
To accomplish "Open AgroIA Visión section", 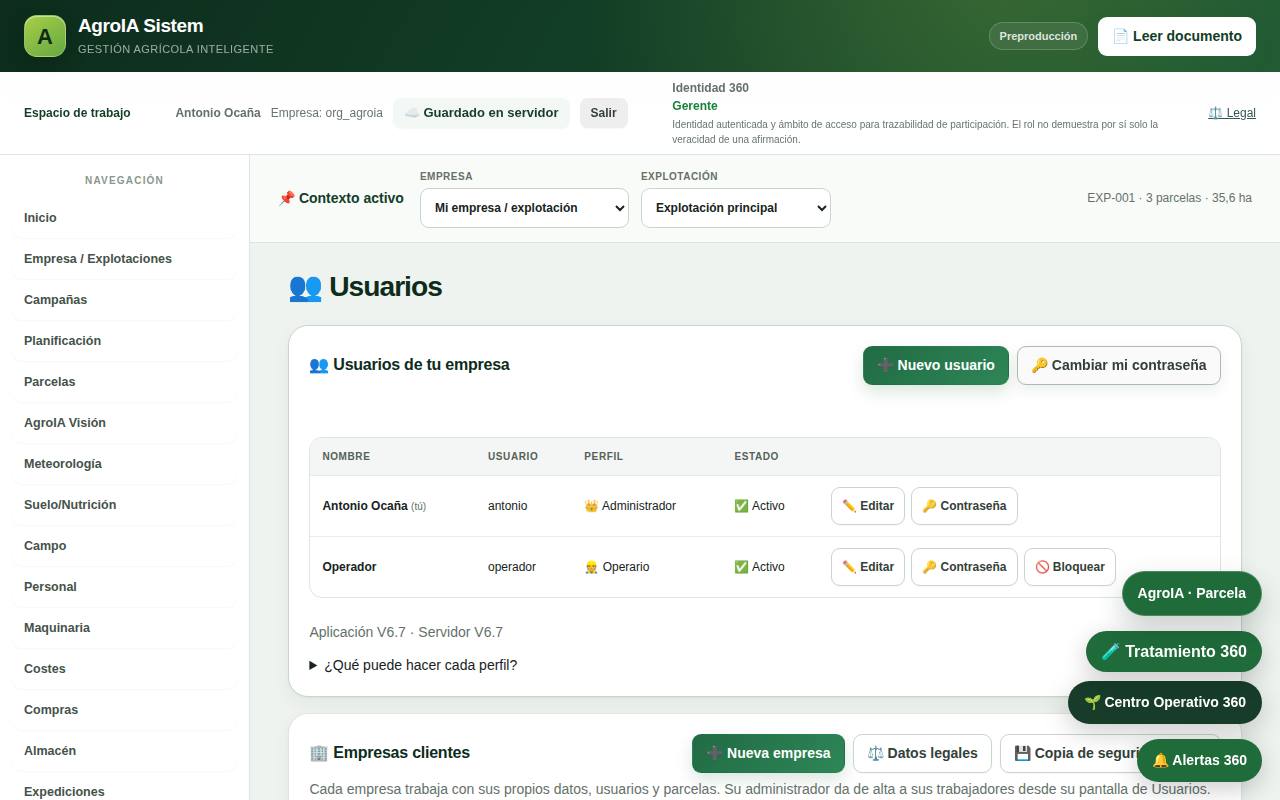I will coord(124,423).
